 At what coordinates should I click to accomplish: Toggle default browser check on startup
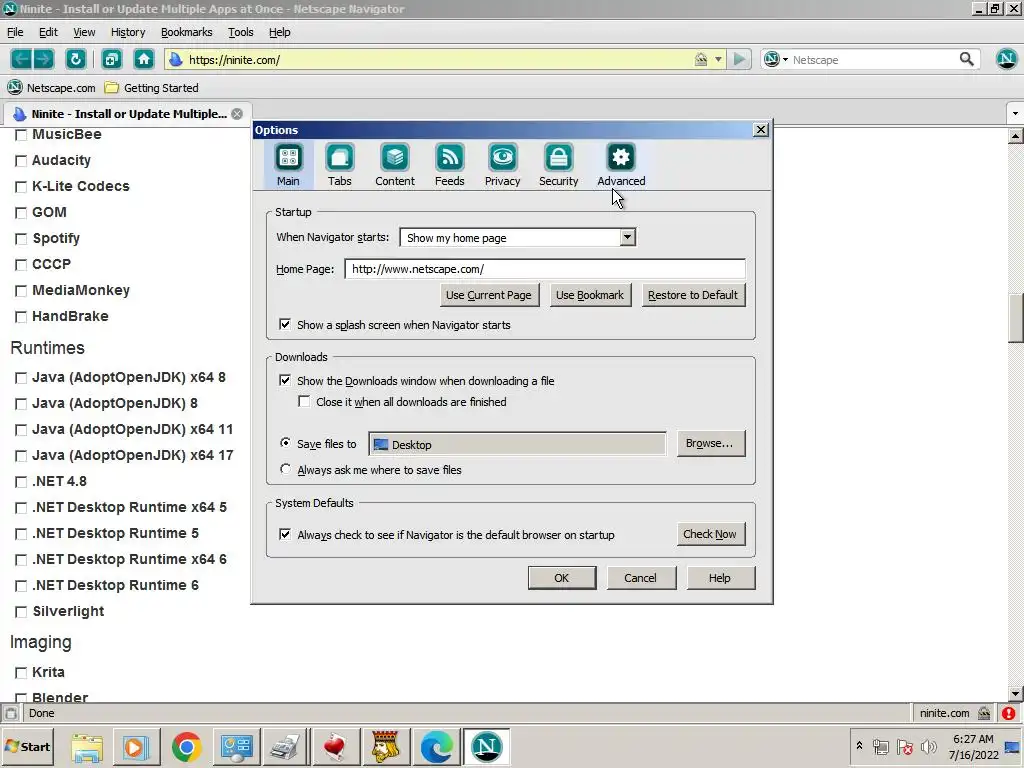285,534
